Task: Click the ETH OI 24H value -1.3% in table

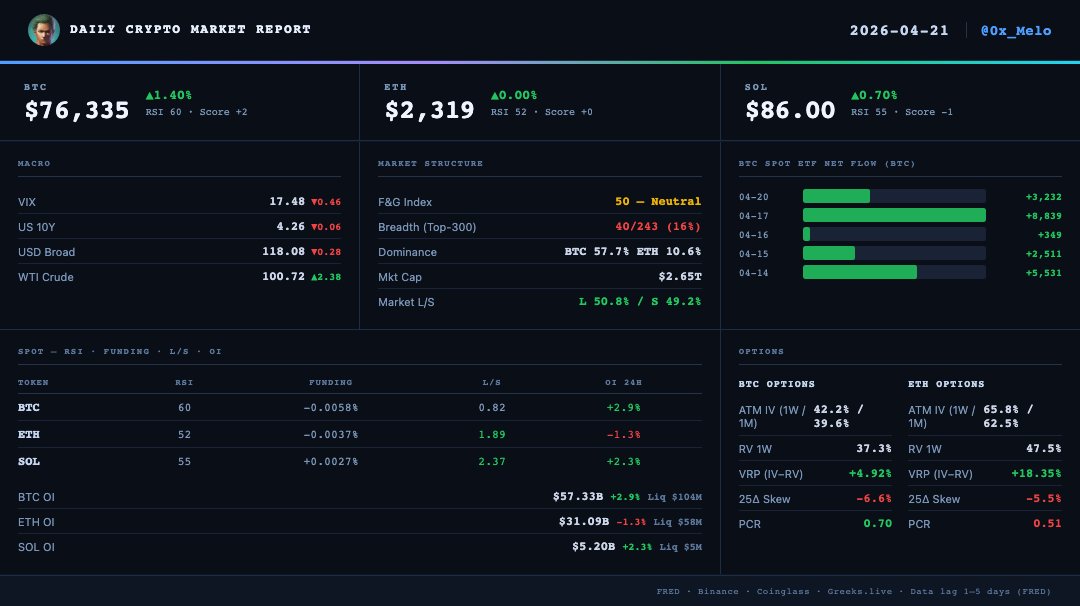Action: point(623,435)
